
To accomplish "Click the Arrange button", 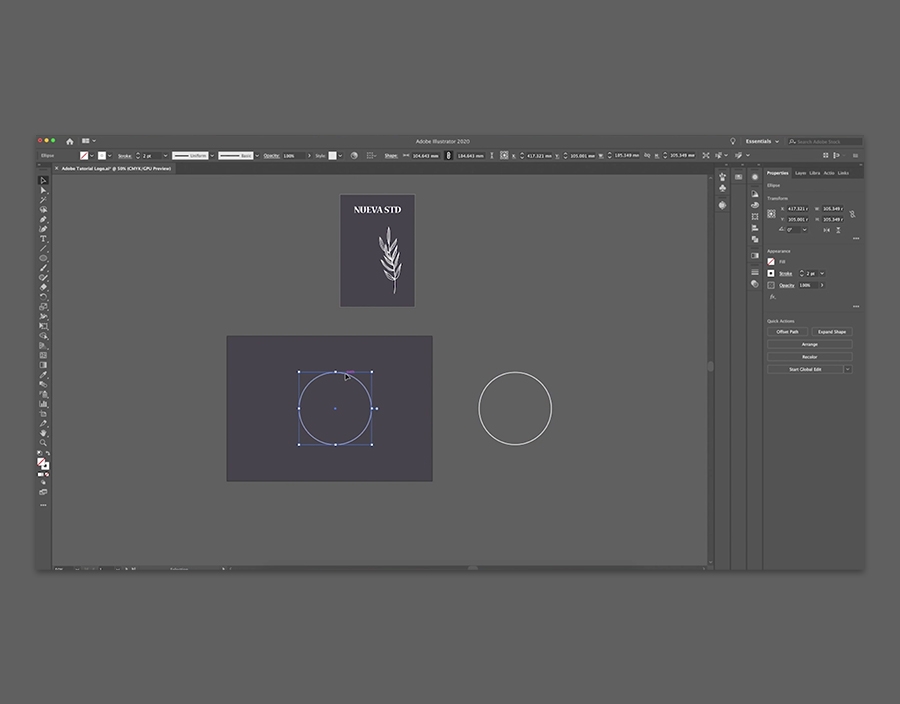I will coord(810,344).
